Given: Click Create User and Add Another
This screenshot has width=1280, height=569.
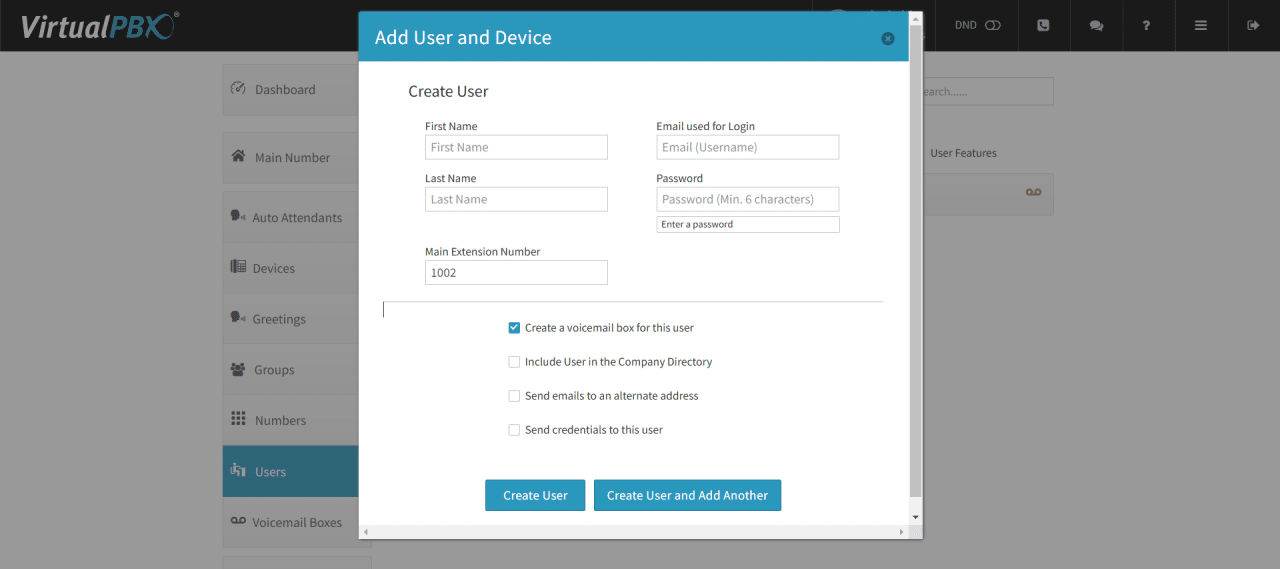Looking at the screenshot, I should (x=687, y=495).
